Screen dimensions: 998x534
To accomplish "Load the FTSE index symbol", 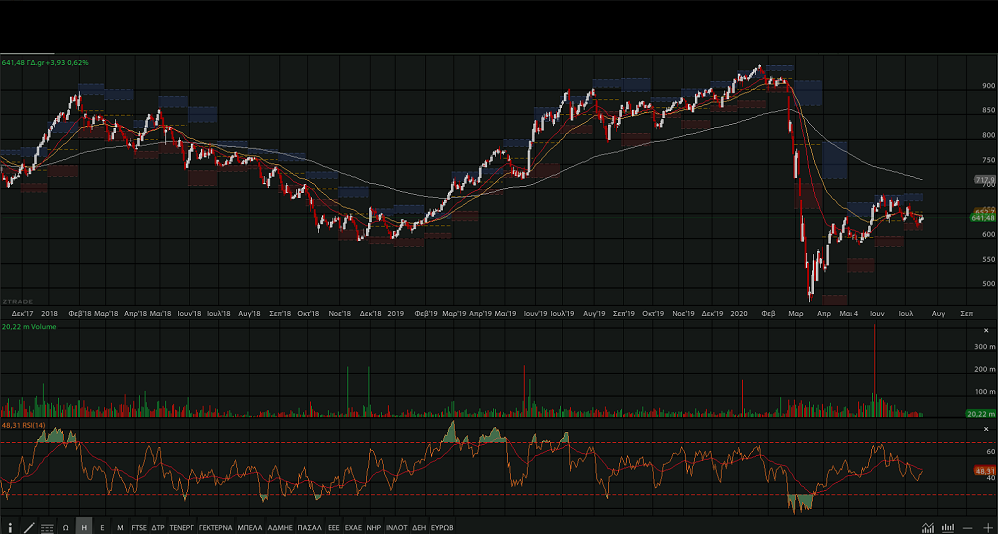I will coord(139,526).
